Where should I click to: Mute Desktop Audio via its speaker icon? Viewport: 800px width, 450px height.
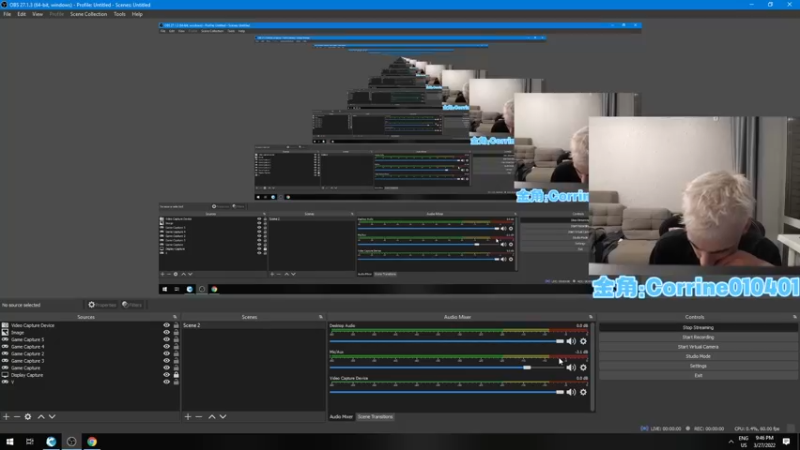[571, 341]
